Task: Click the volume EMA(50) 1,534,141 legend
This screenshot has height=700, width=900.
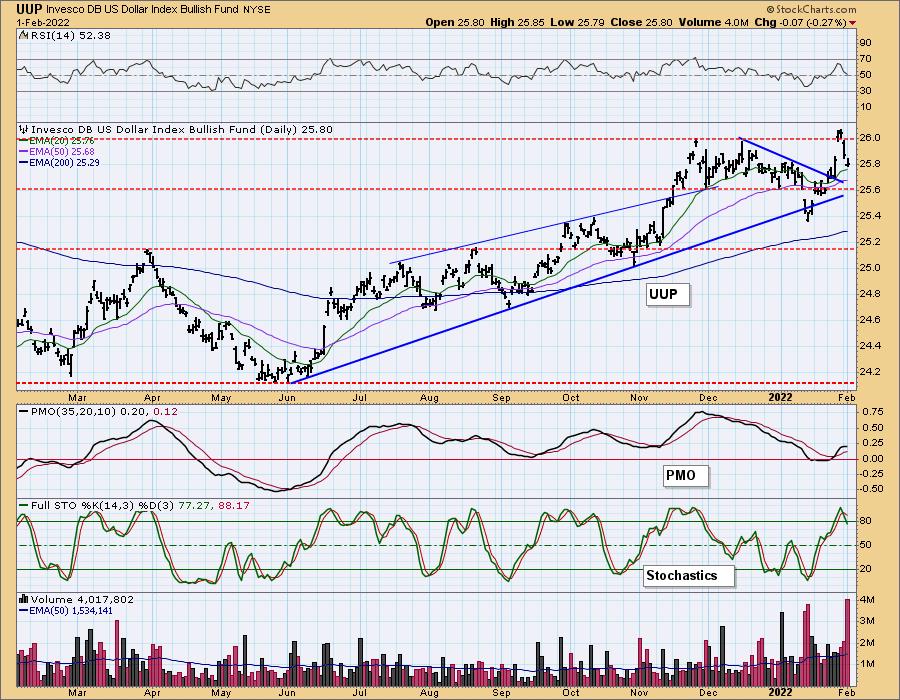Action: click(66, 610)
